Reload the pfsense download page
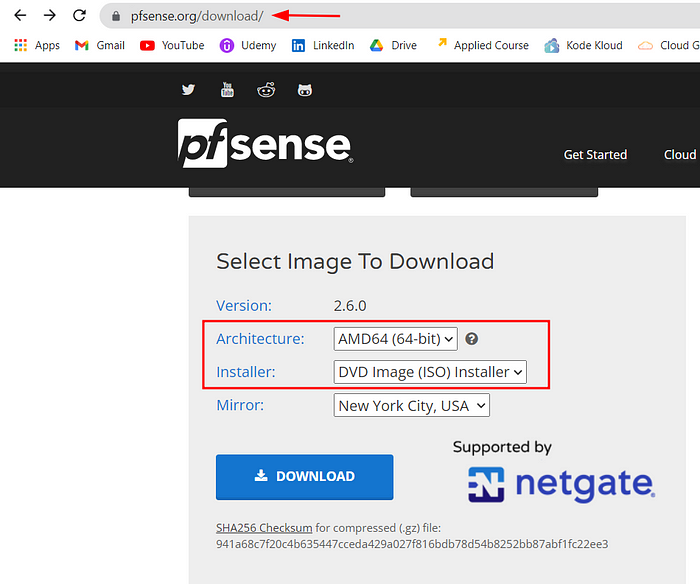 79,16
